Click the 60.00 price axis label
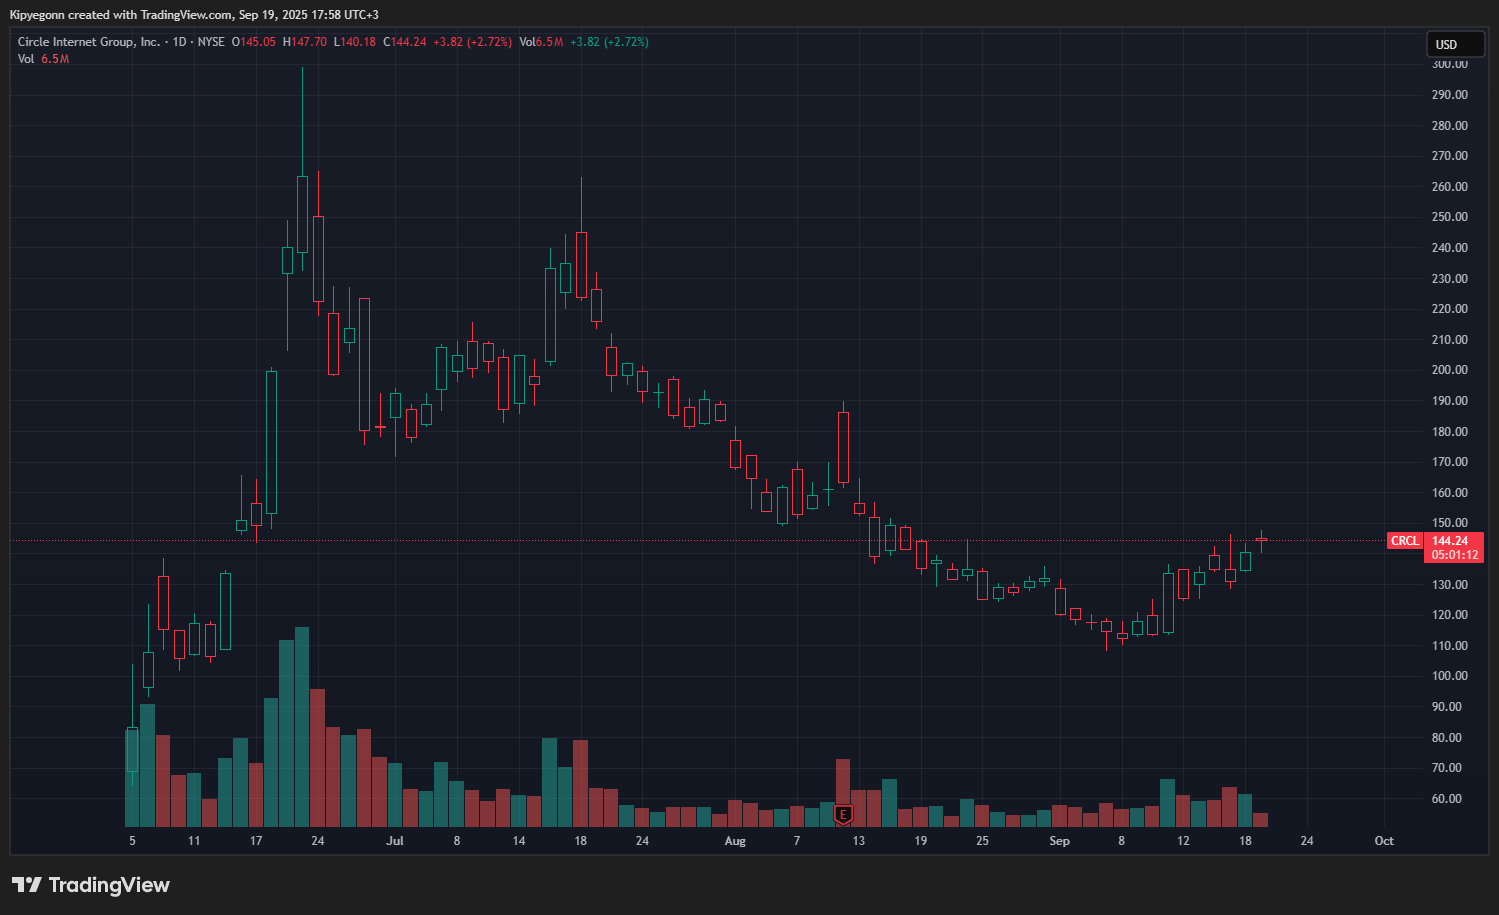Viewport: 1499px width, 915px height. point(1447,799)
